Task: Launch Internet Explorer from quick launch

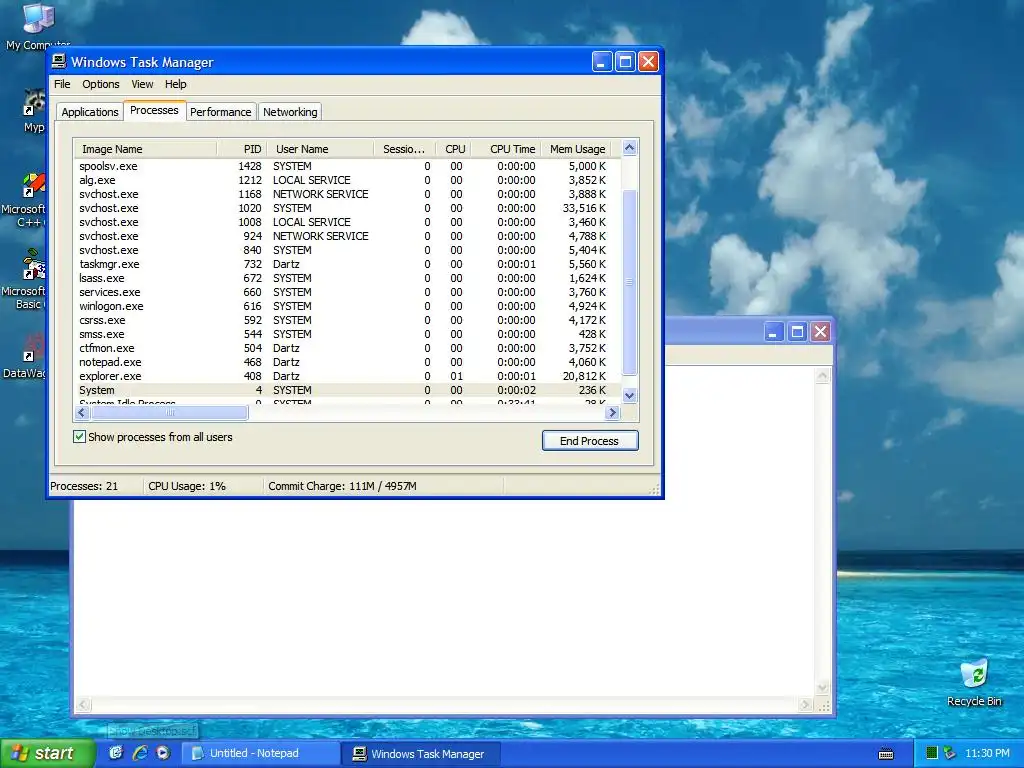Action: point(140,753)
